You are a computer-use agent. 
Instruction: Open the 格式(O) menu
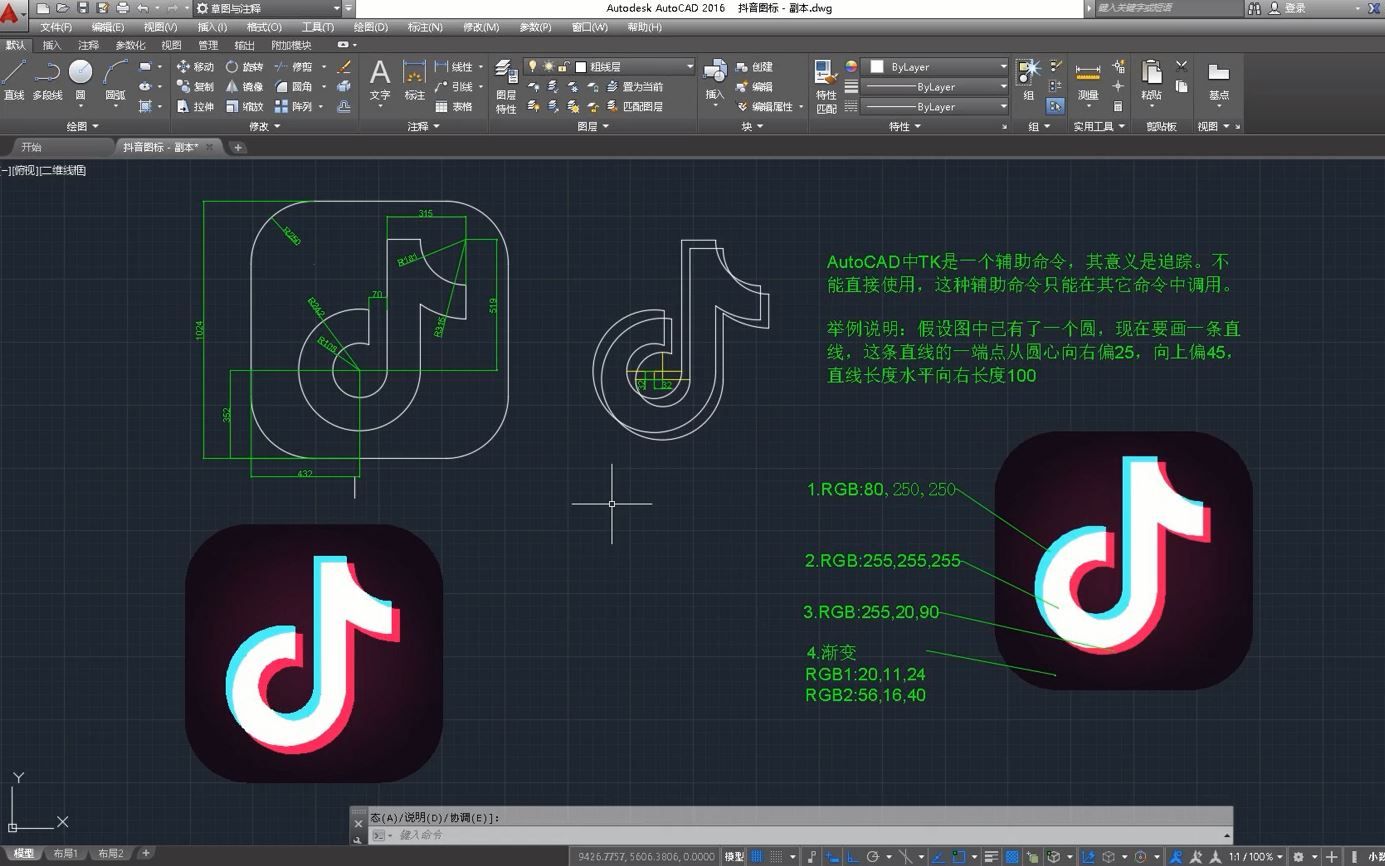pyautogui.click(x=263, y=27)
